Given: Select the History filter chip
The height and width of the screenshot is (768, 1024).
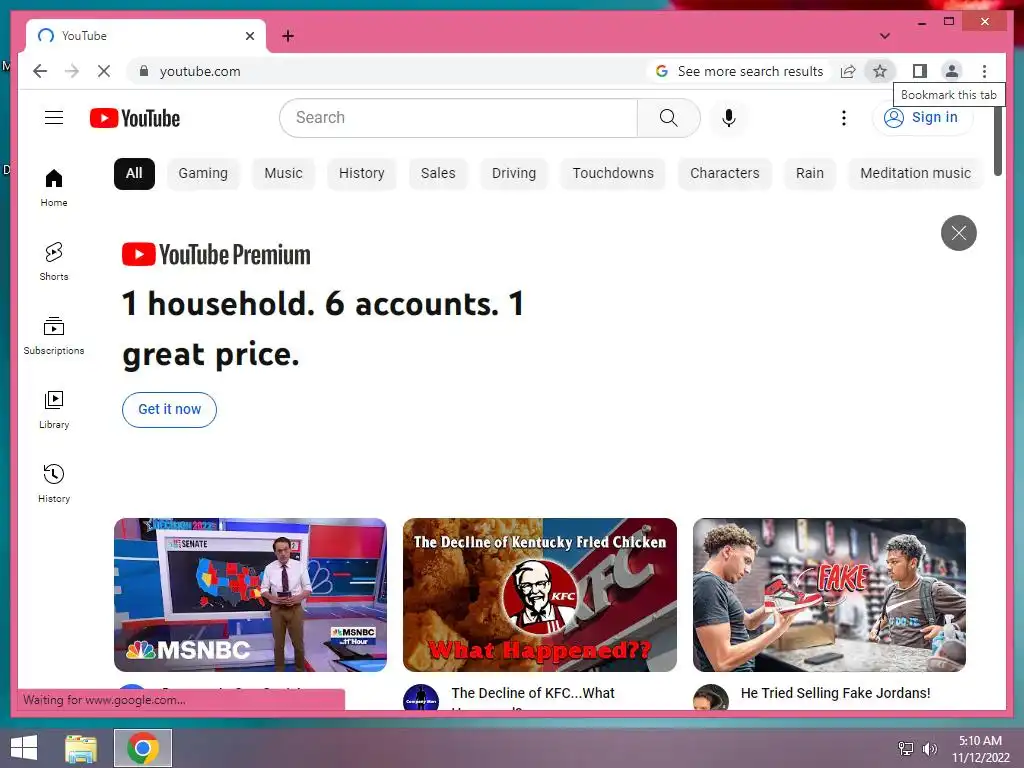Looking at the screenshot, I should pyautogui.click(x=361, y=173).
